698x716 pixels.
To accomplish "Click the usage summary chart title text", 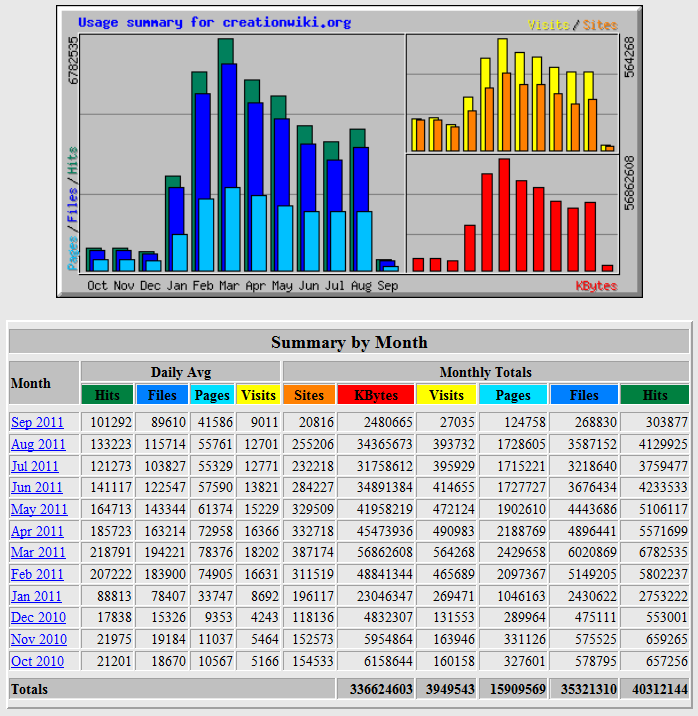I will [214, 22].
